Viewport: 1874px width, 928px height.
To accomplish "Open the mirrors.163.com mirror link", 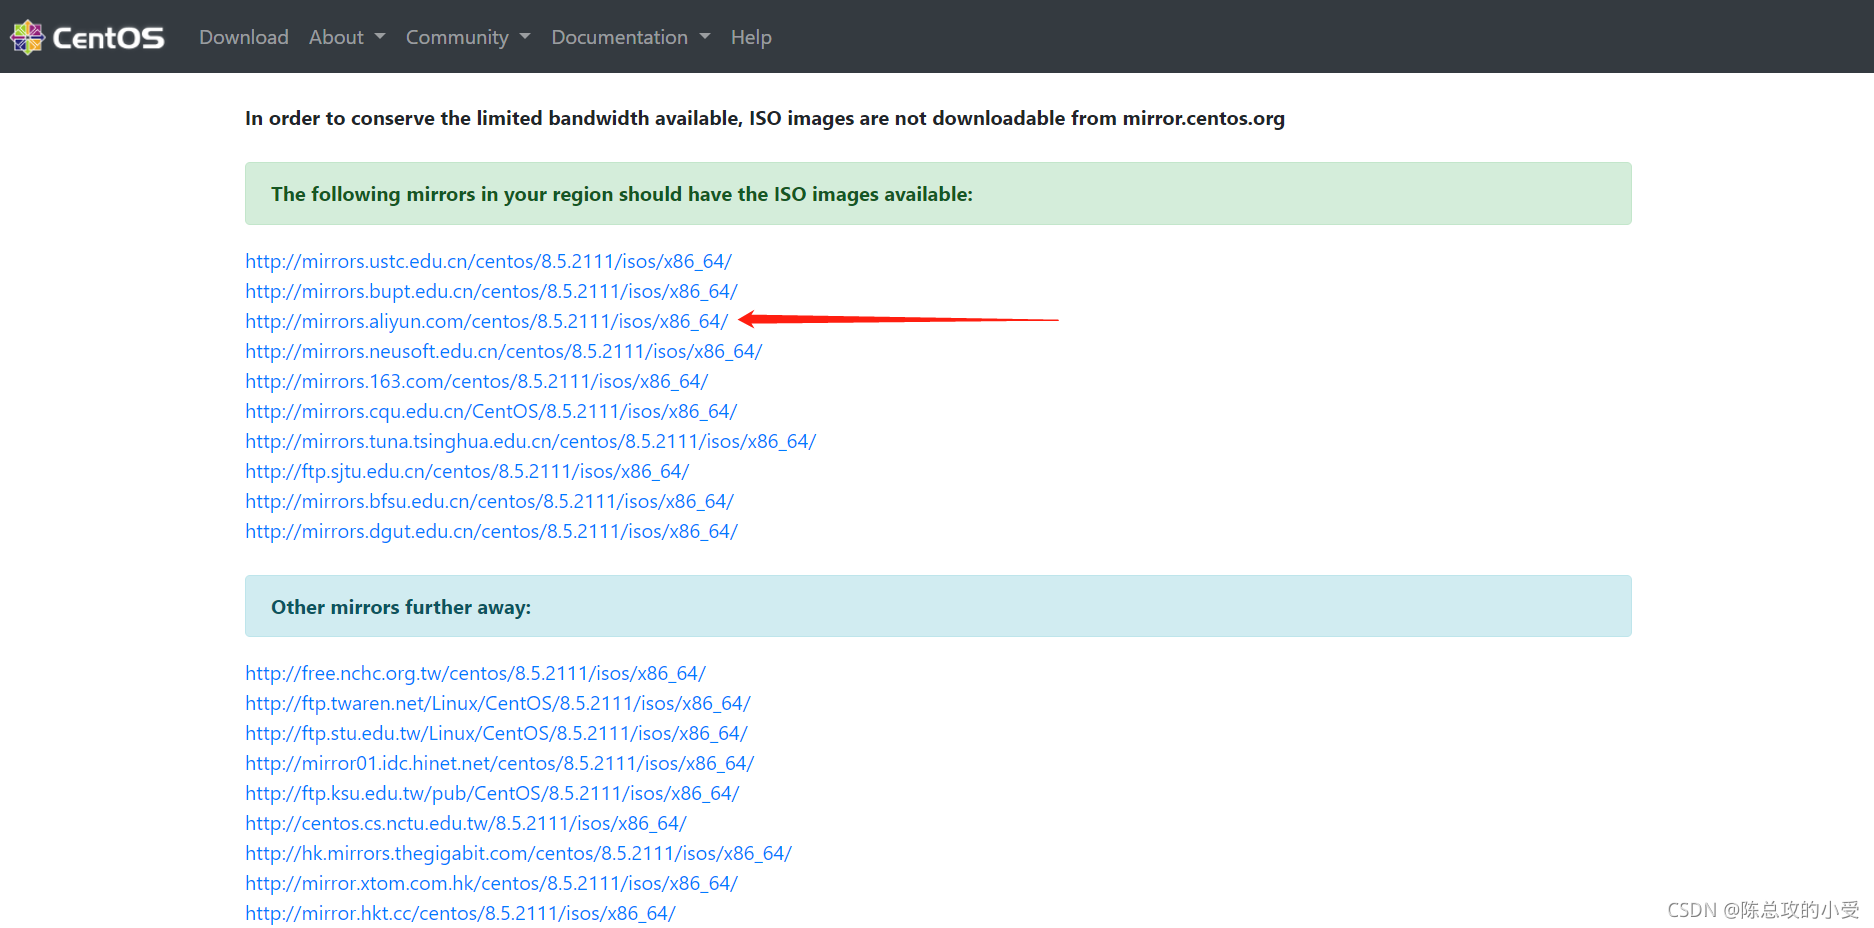I will pyautogui.click(x=476, y=381).
